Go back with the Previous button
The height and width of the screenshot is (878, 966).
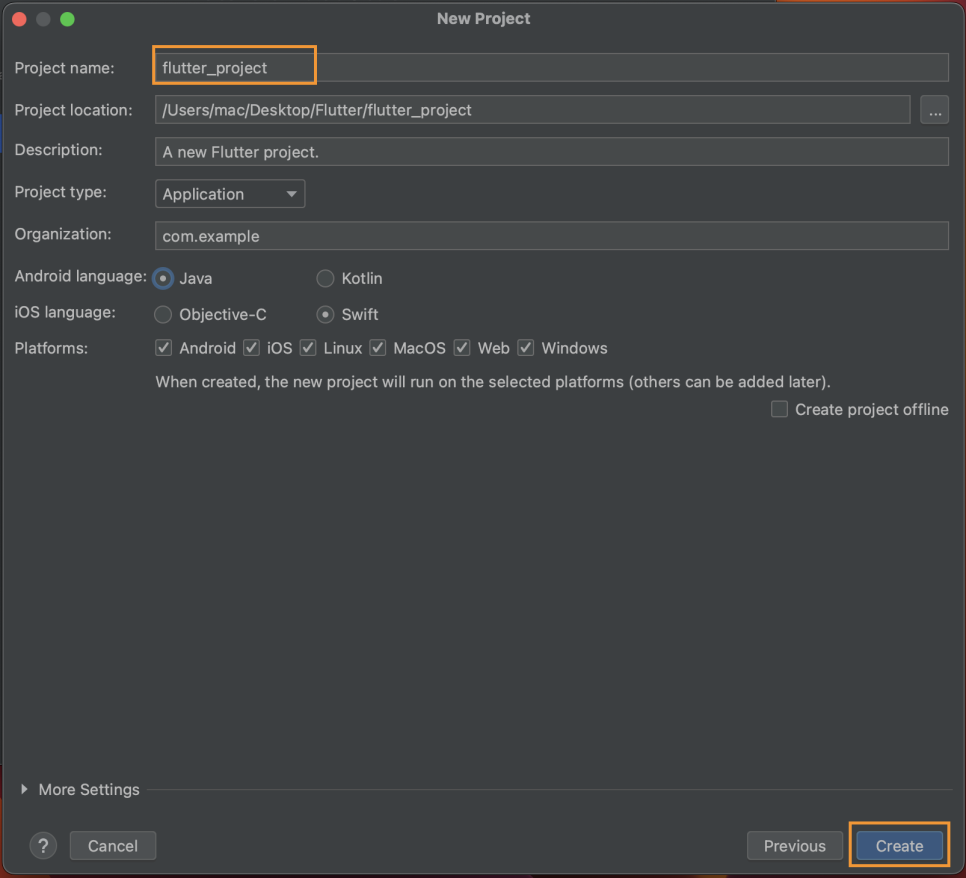pos(795,845)
